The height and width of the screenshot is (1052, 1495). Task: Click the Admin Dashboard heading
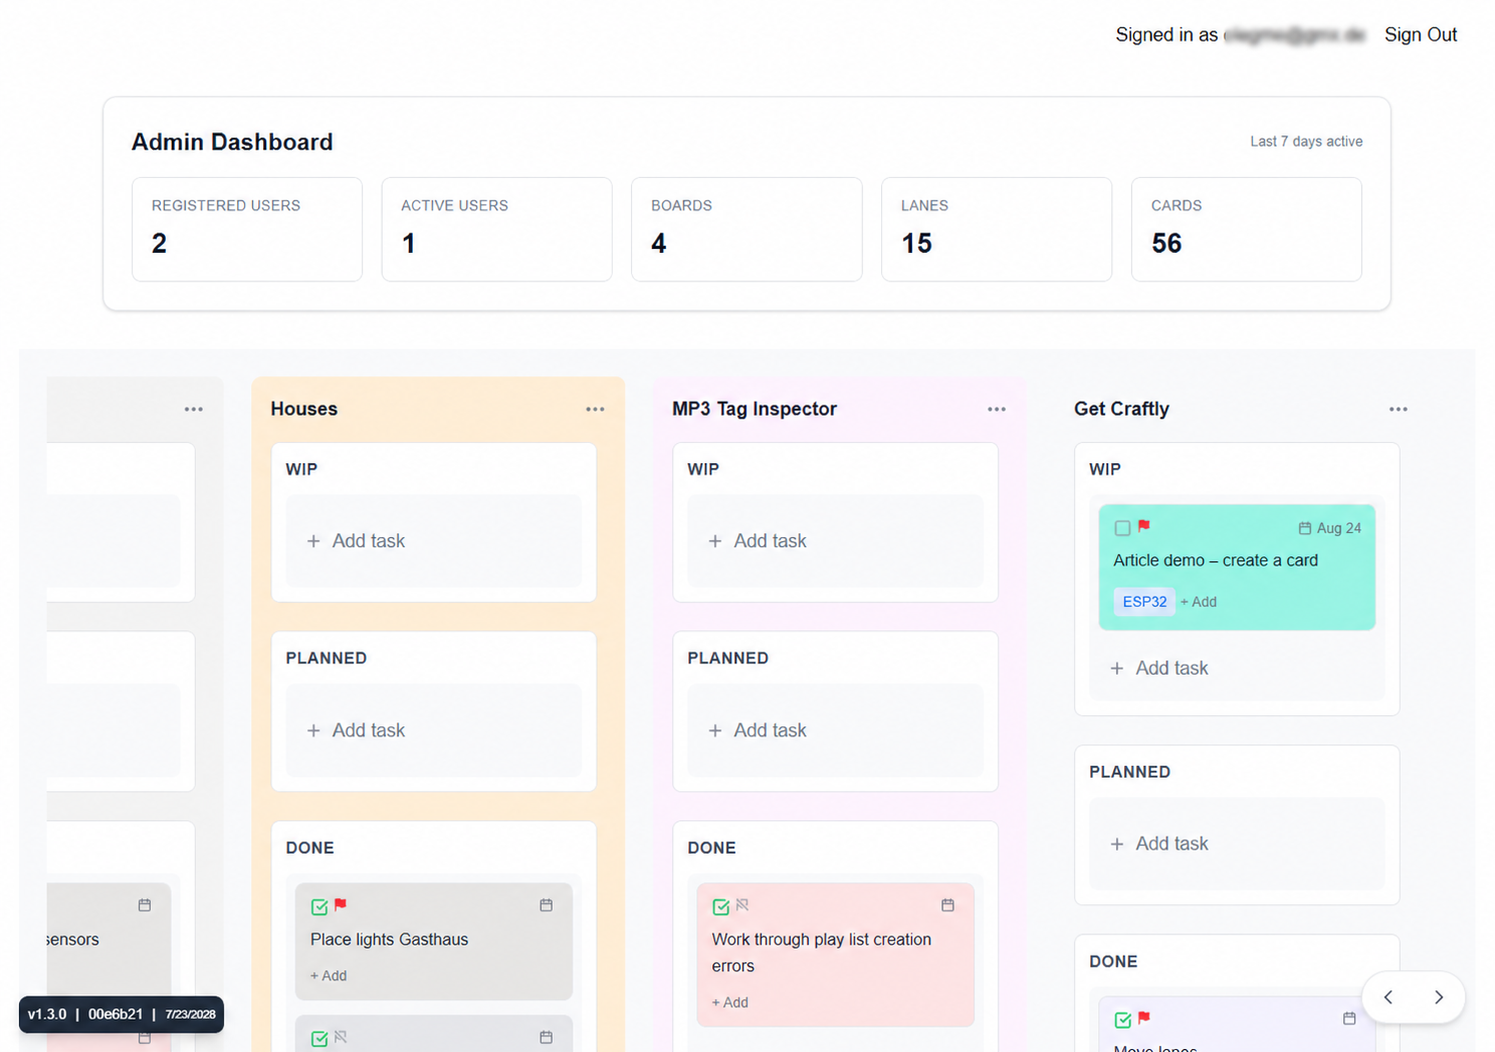click(x=232, y=142)
